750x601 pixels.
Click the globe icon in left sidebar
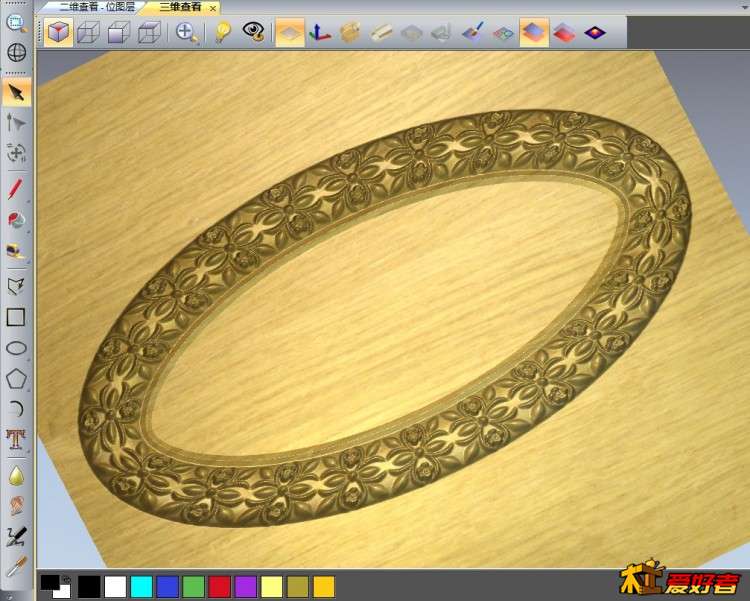point(16,53)
